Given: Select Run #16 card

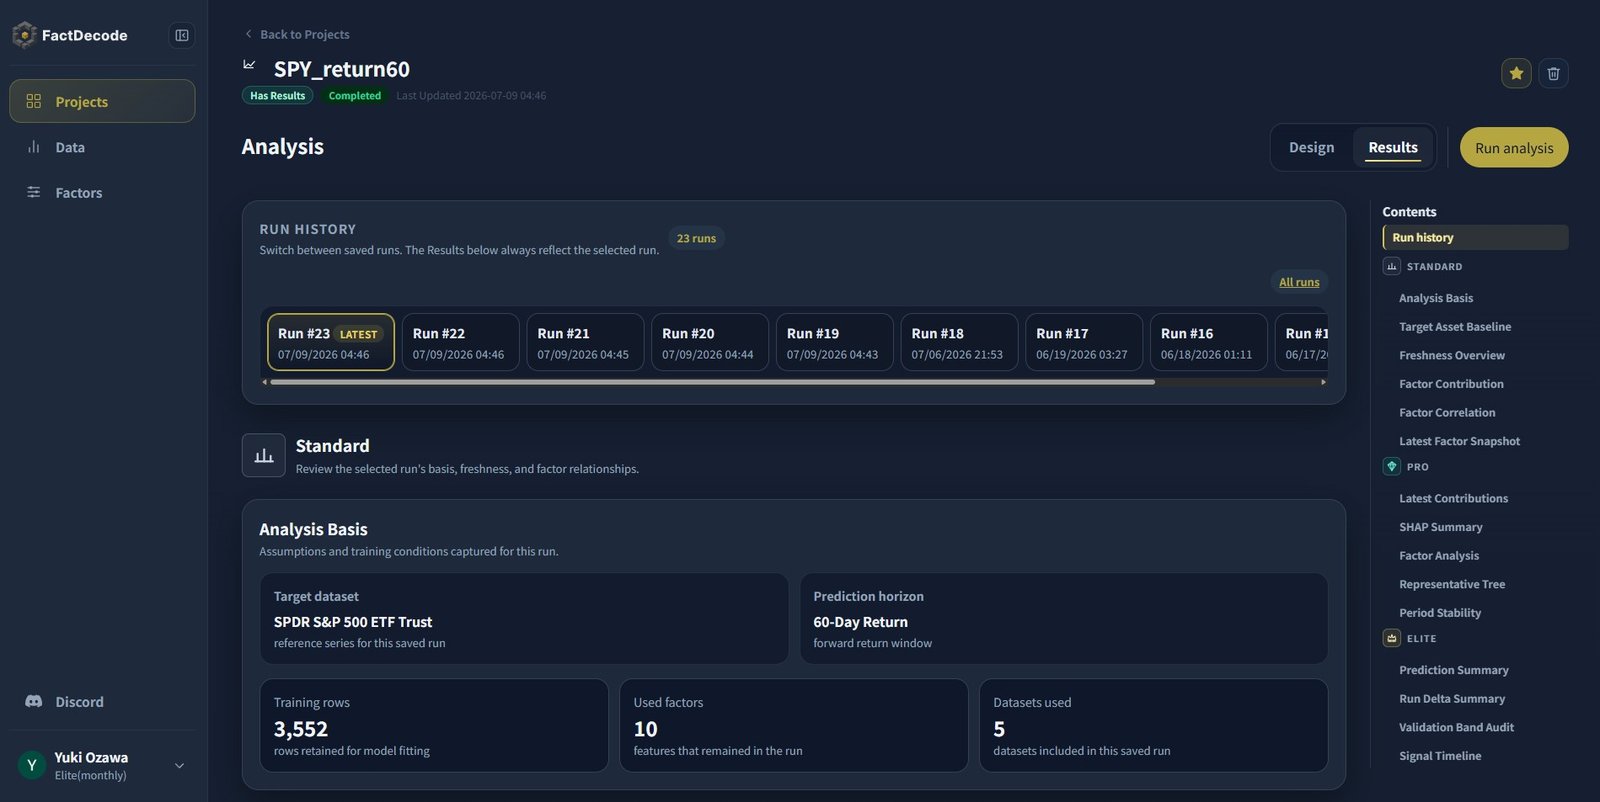Looking at the screenshot, I should point(1209,342).
